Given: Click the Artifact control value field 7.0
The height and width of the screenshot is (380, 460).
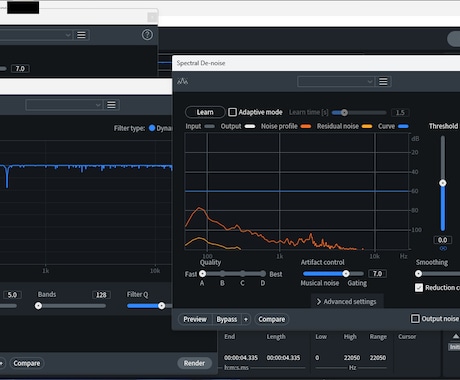Looking at the screenshot, I should click(377, 274).
